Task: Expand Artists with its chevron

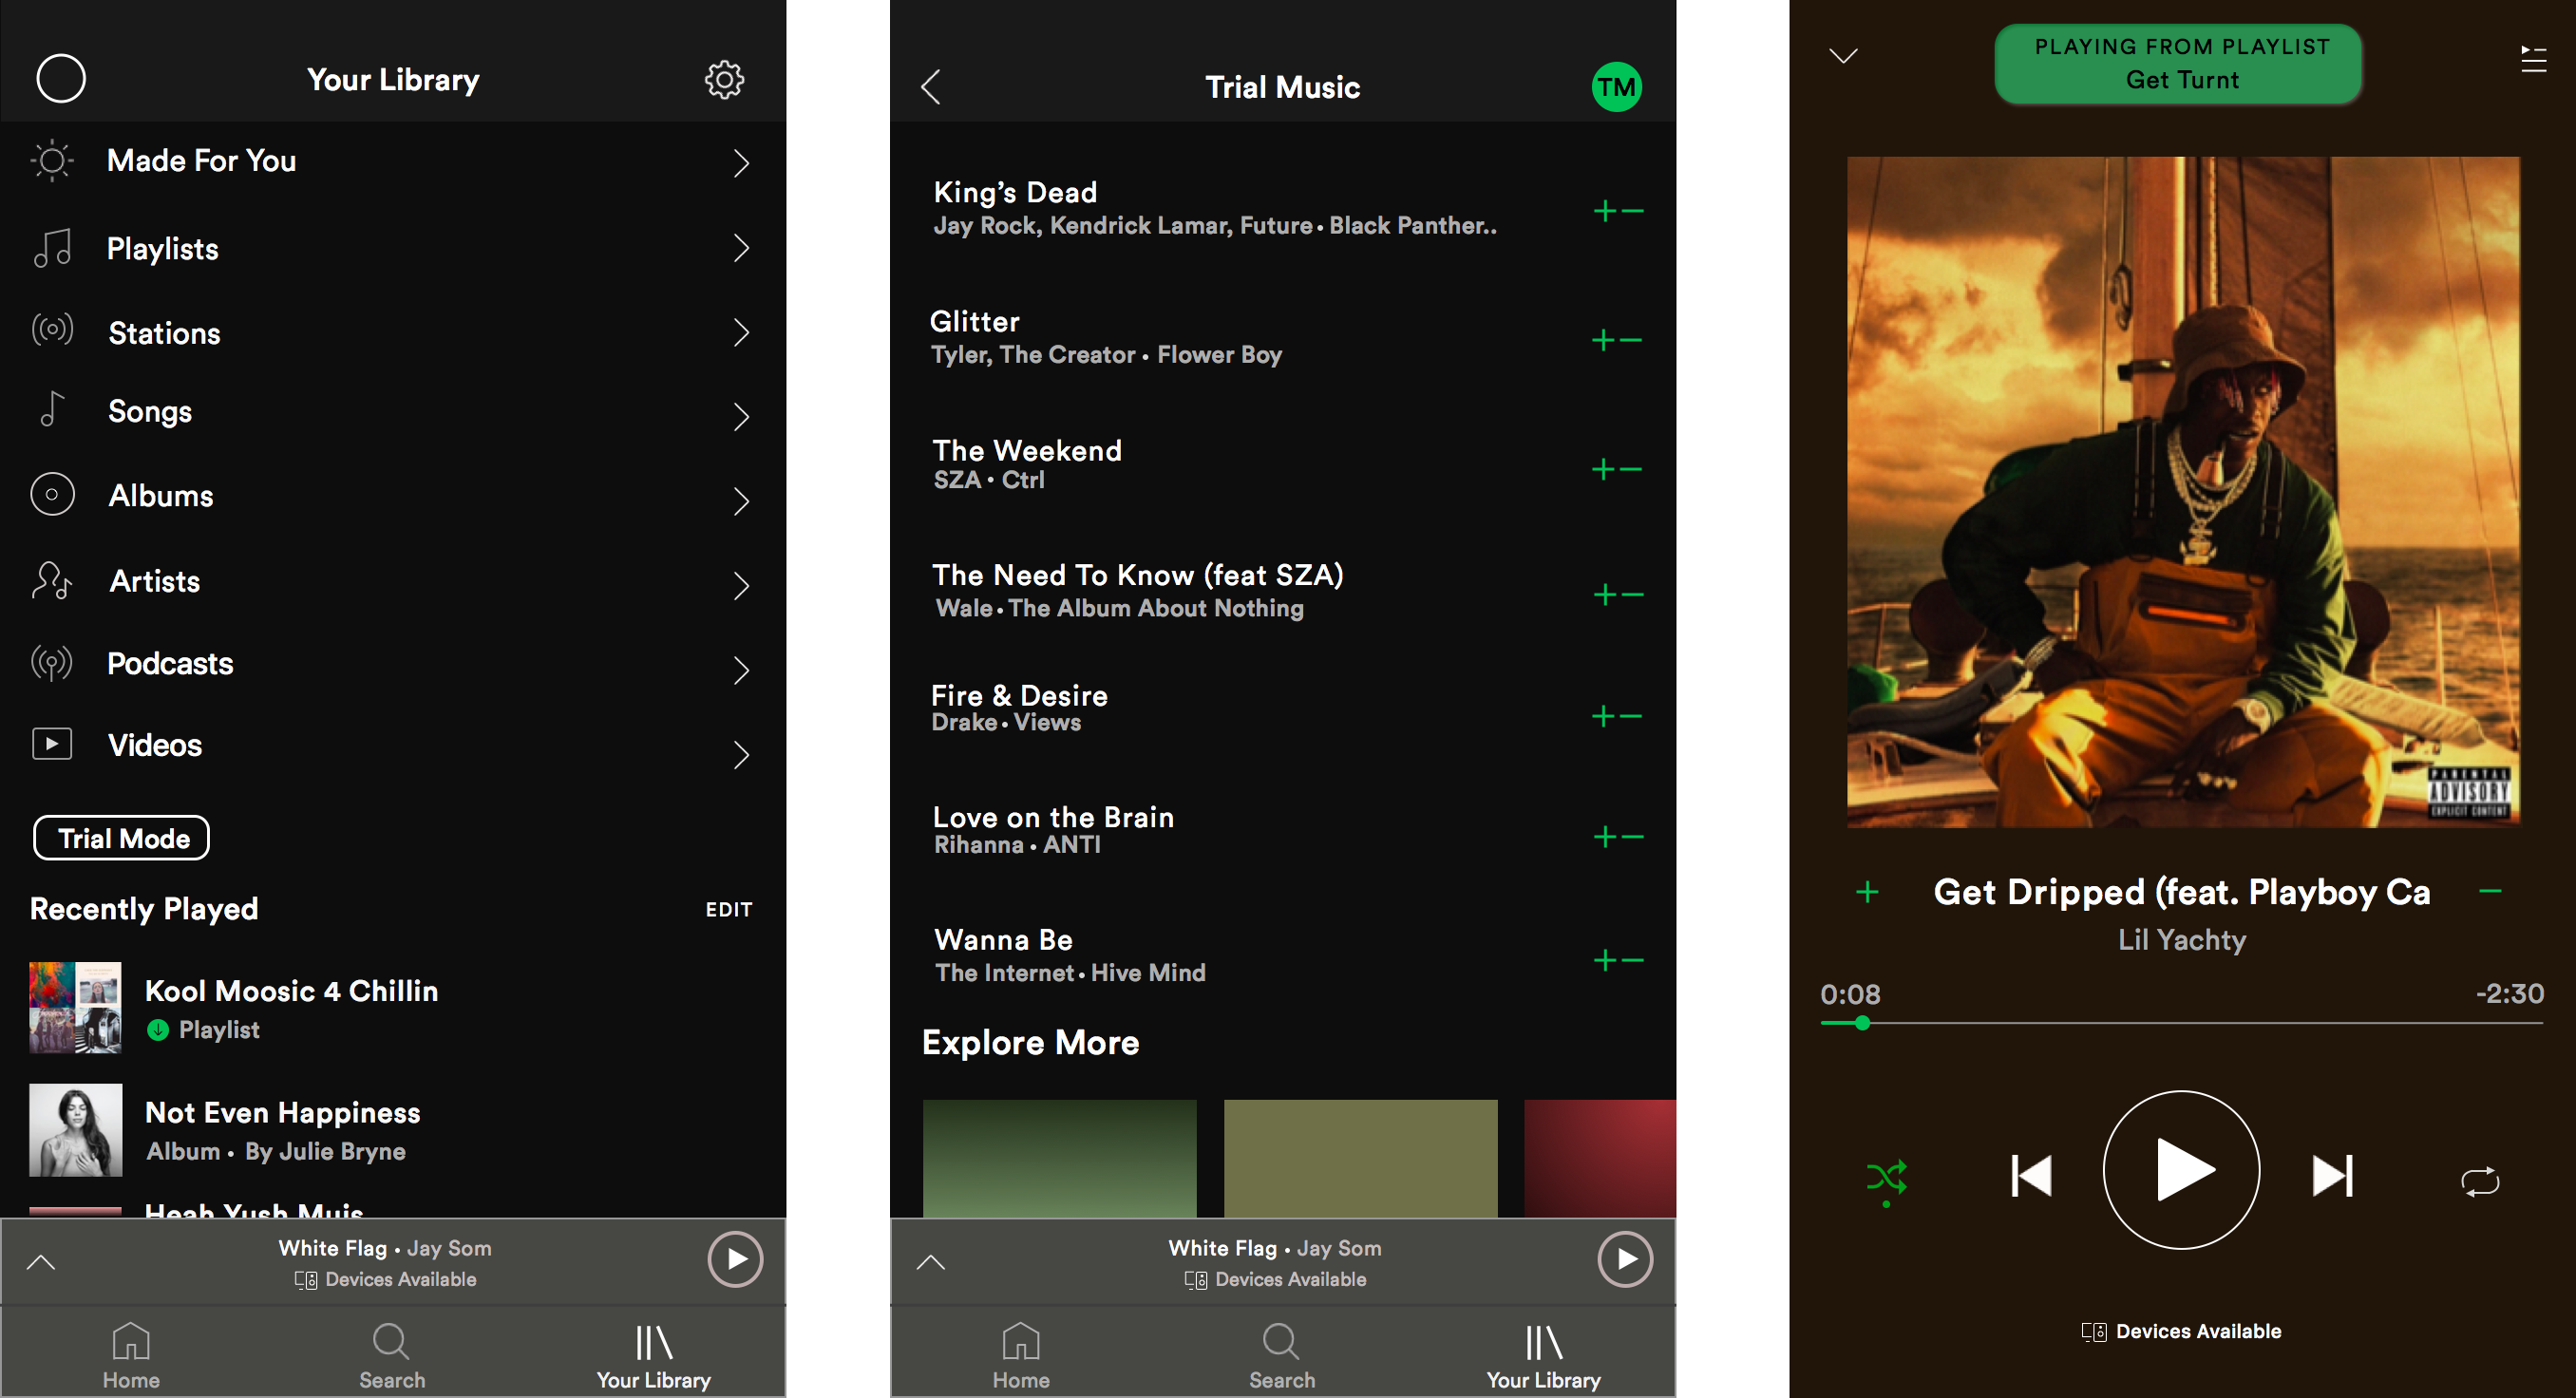Action: (x=741, y=585)
